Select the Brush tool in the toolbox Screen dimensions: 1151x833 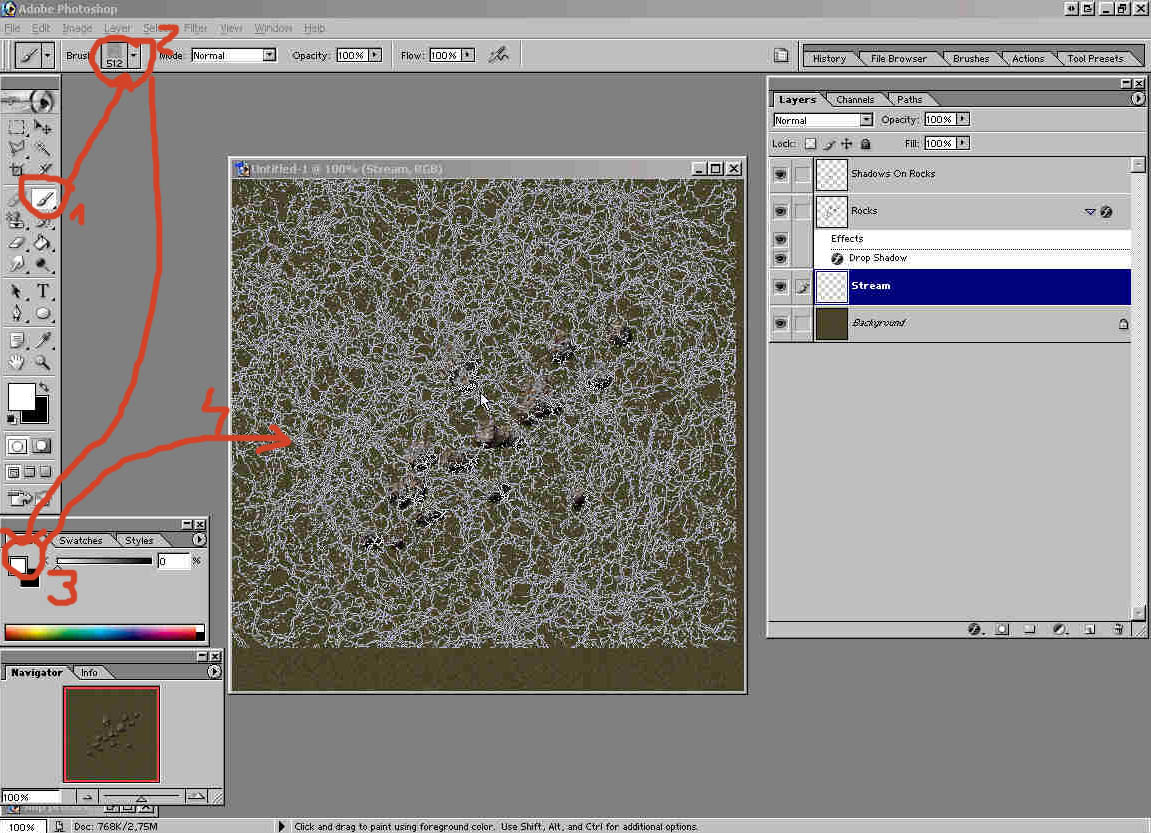tap(43, 200)
